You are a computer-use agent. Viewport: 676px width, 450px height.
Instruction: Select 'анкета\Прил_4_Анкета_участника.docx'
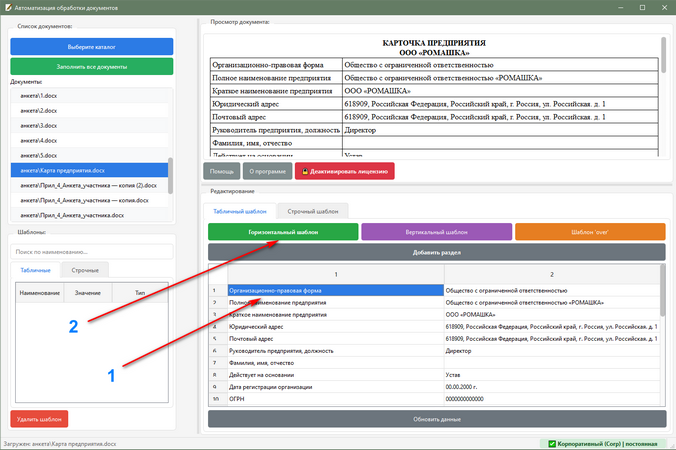89,215
